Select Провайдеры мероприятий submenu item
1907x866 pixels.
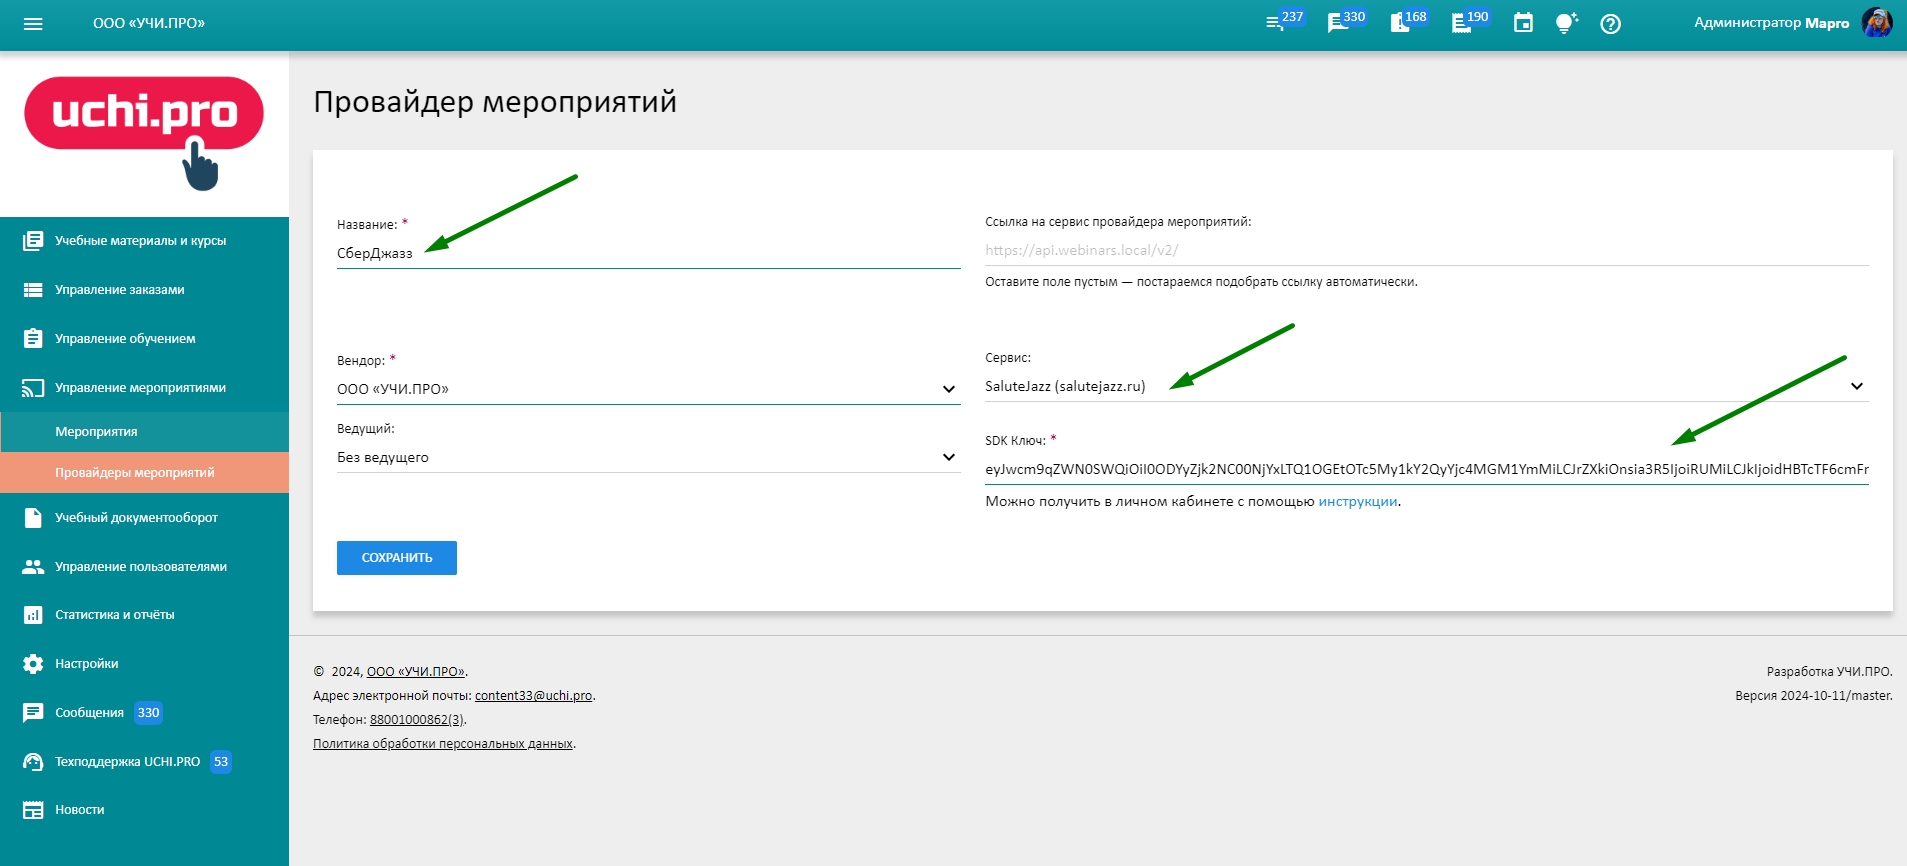click(x=144, y=473)
